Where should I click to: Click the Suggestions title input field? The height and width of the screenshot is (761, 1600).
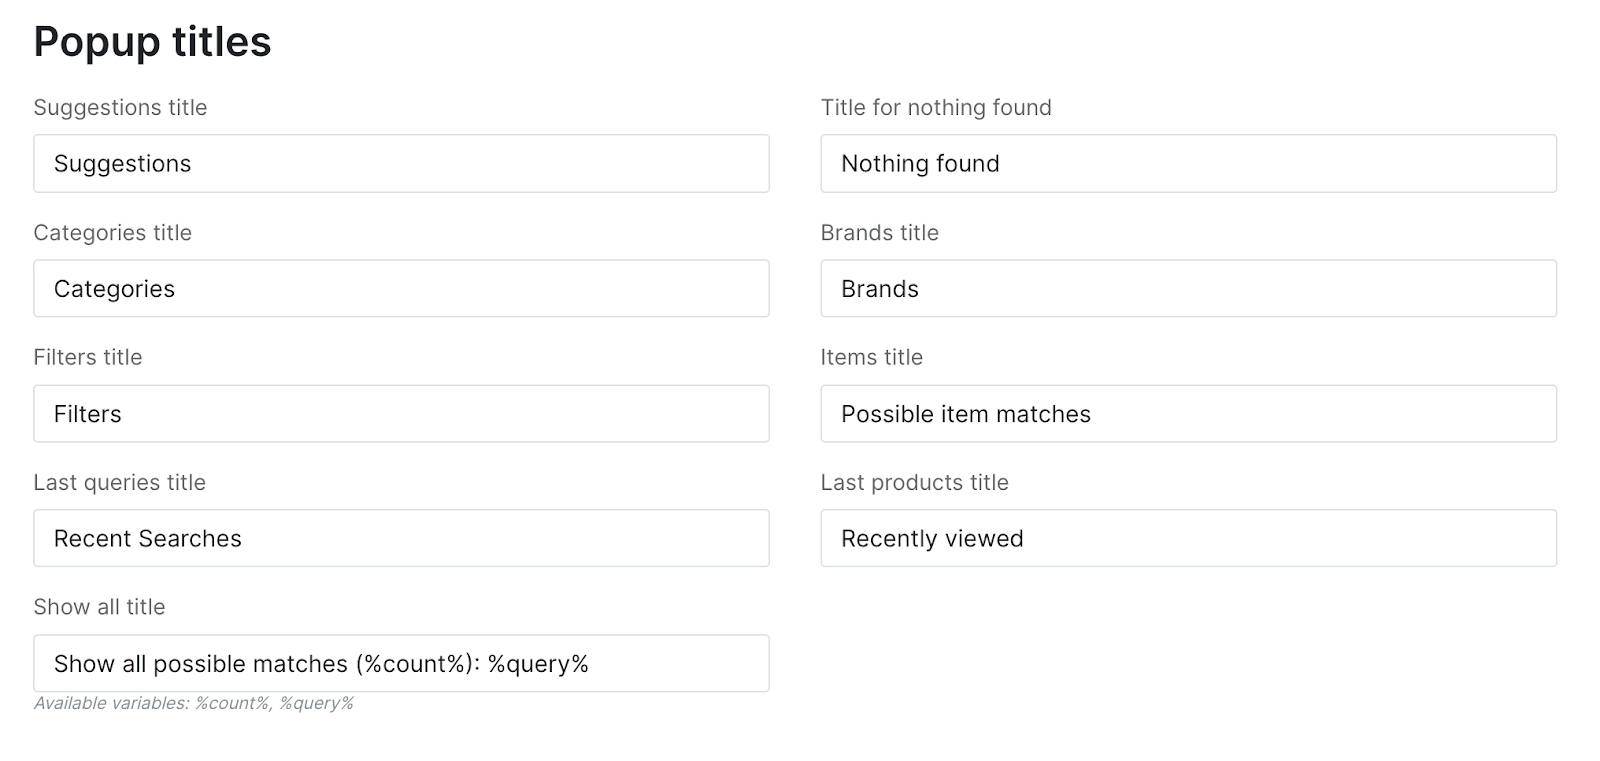[x=400, y=164]
